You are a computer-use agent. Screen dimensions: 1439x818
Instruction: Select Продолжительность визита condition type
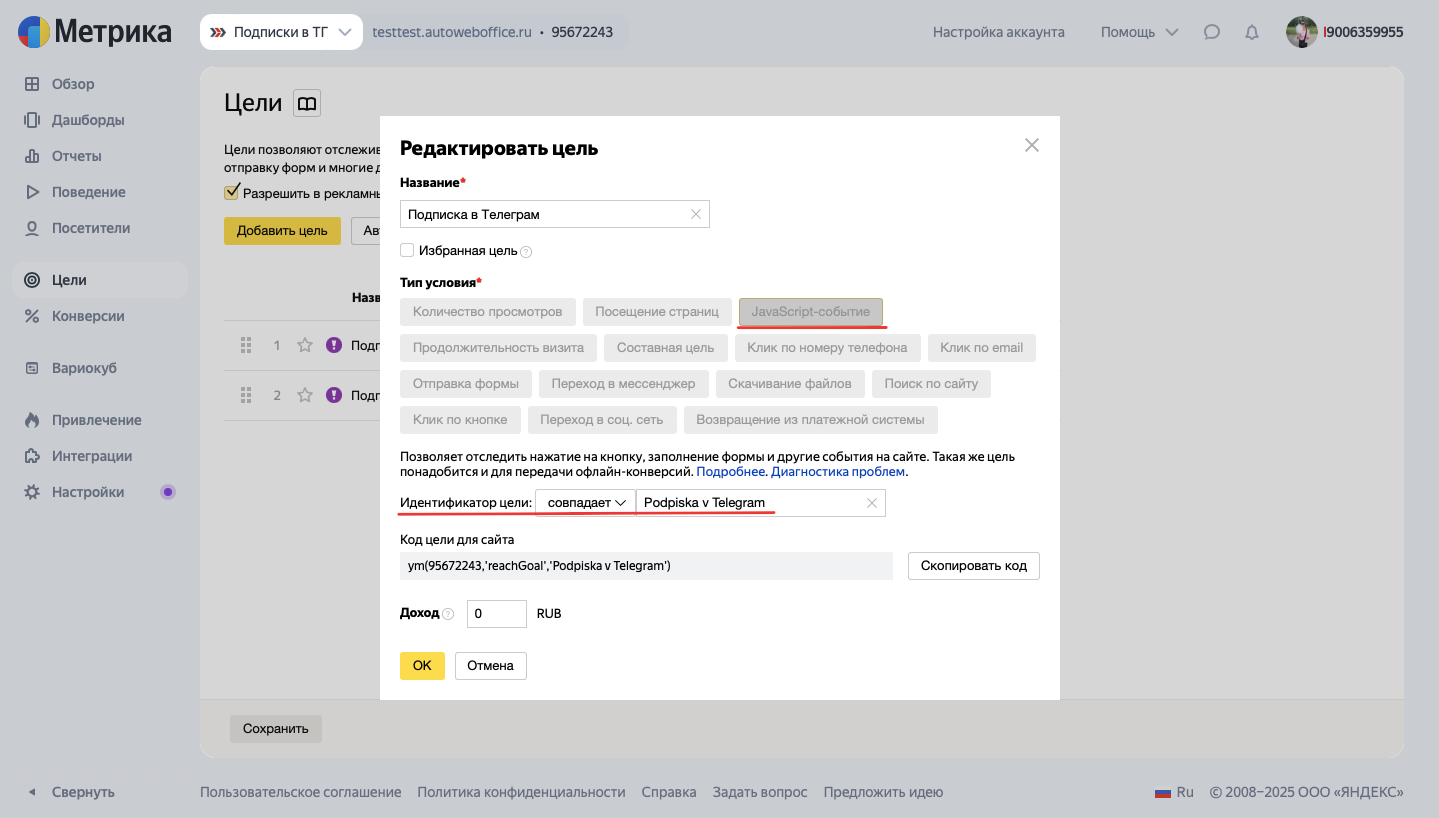point(498,348)
